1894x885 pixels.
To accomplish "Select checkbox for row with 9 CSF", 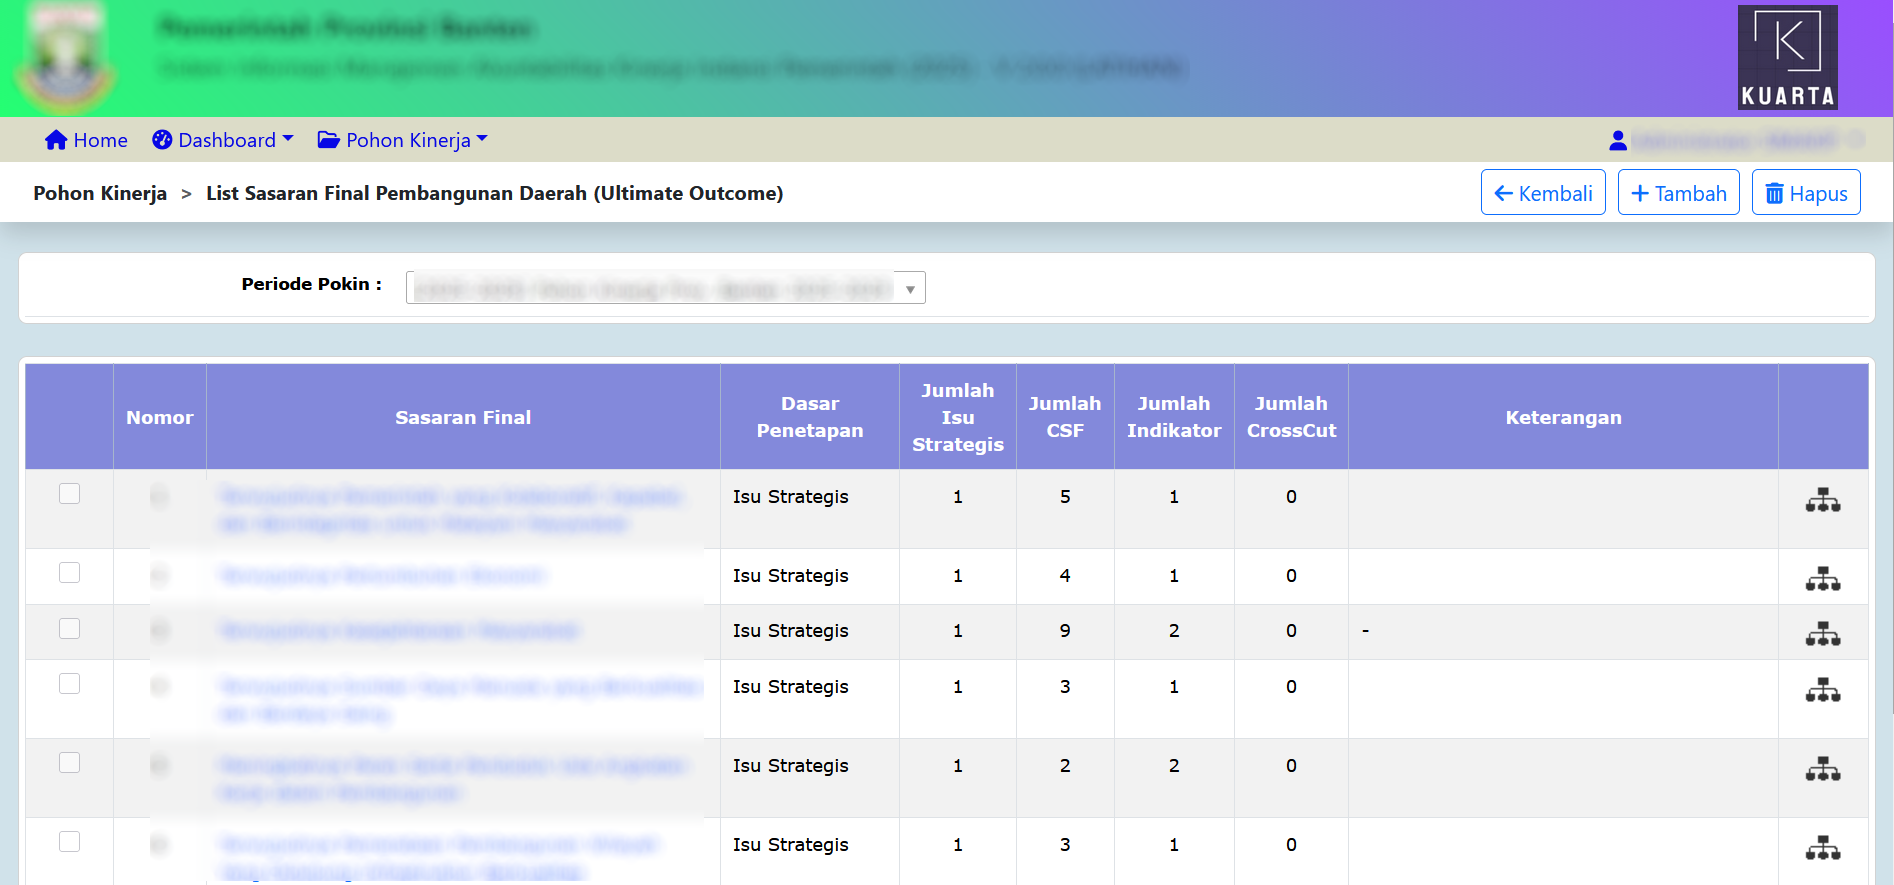I will click(x=69, y=629).
